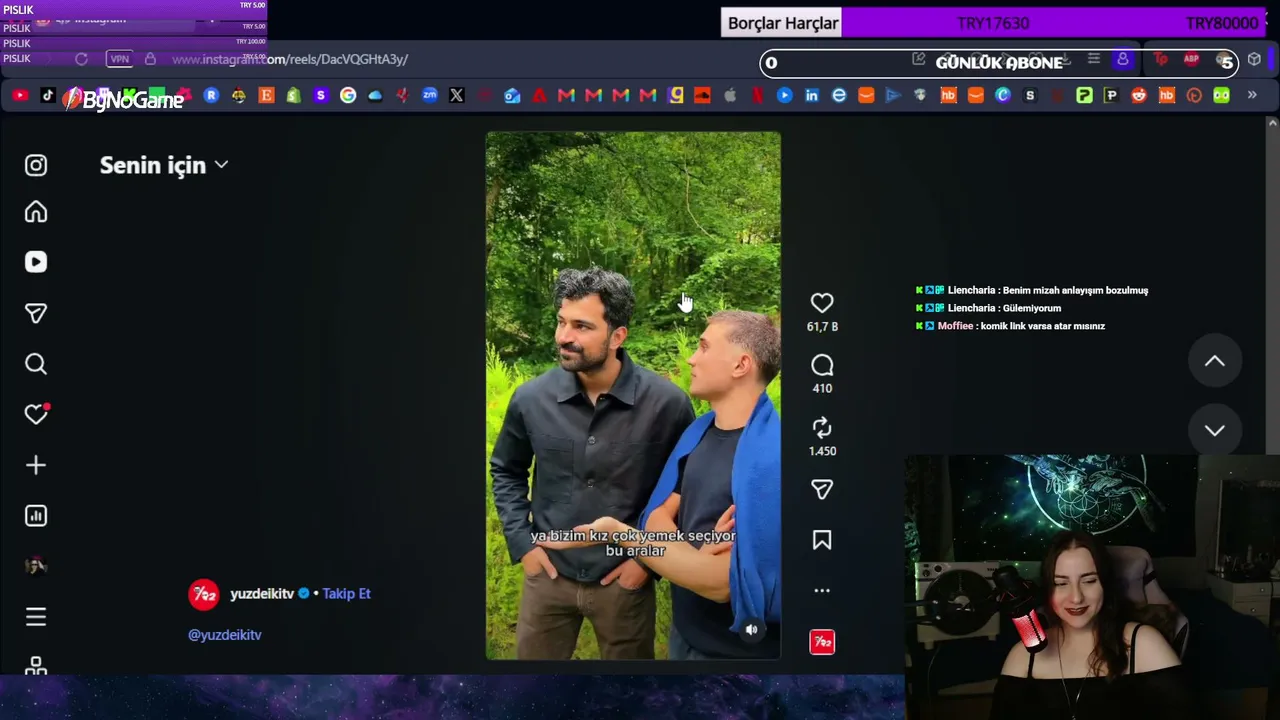Create a new post with plus icon

click(x=36, y=465)
